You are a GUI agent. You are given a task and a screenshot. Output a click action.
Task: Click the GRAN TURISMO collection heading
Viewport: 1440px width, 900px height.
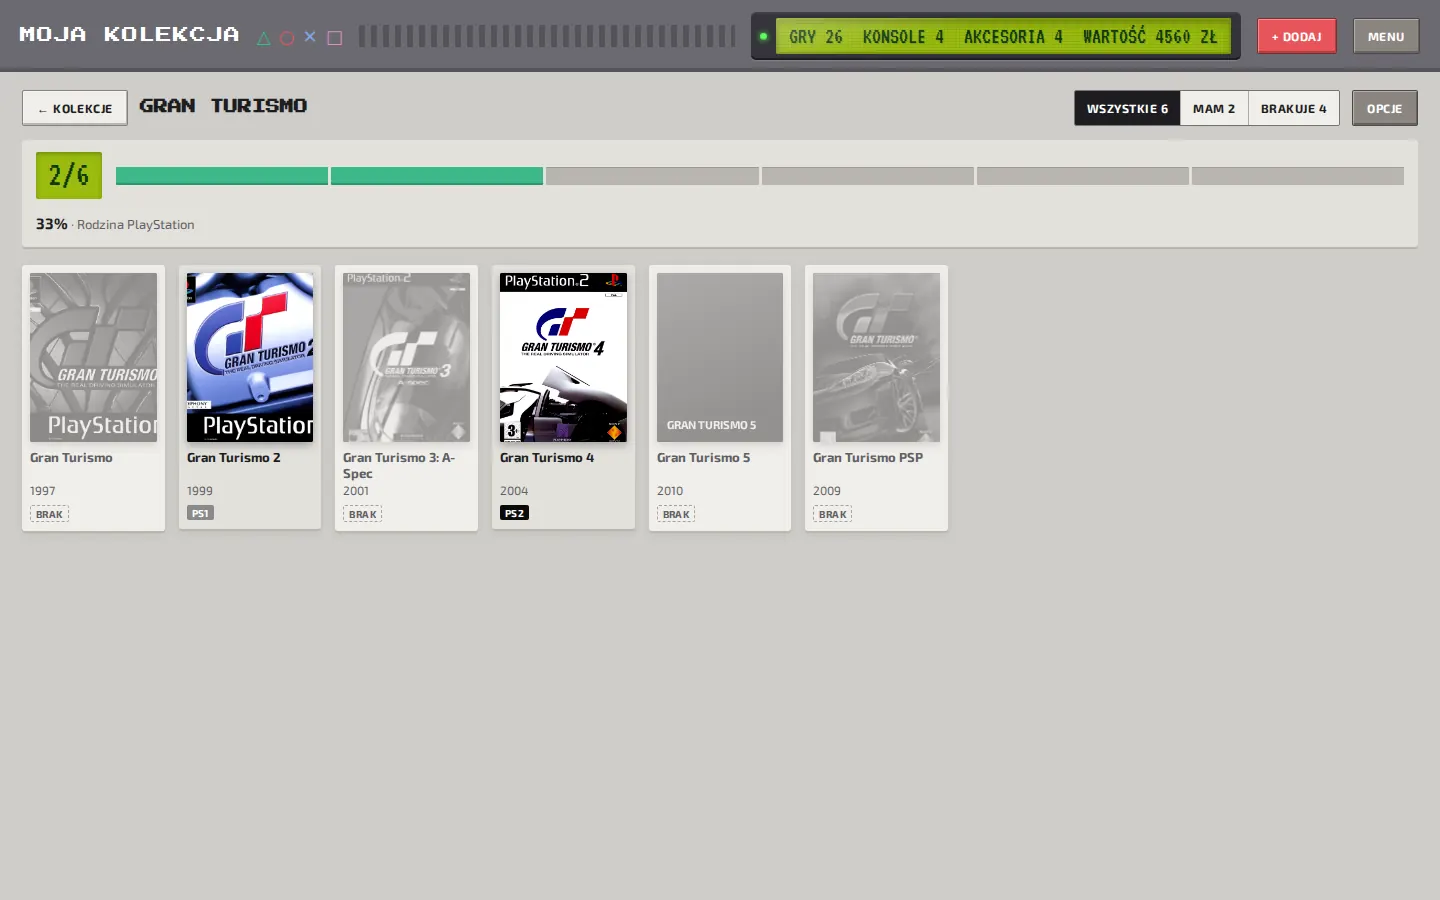point(223,106)
